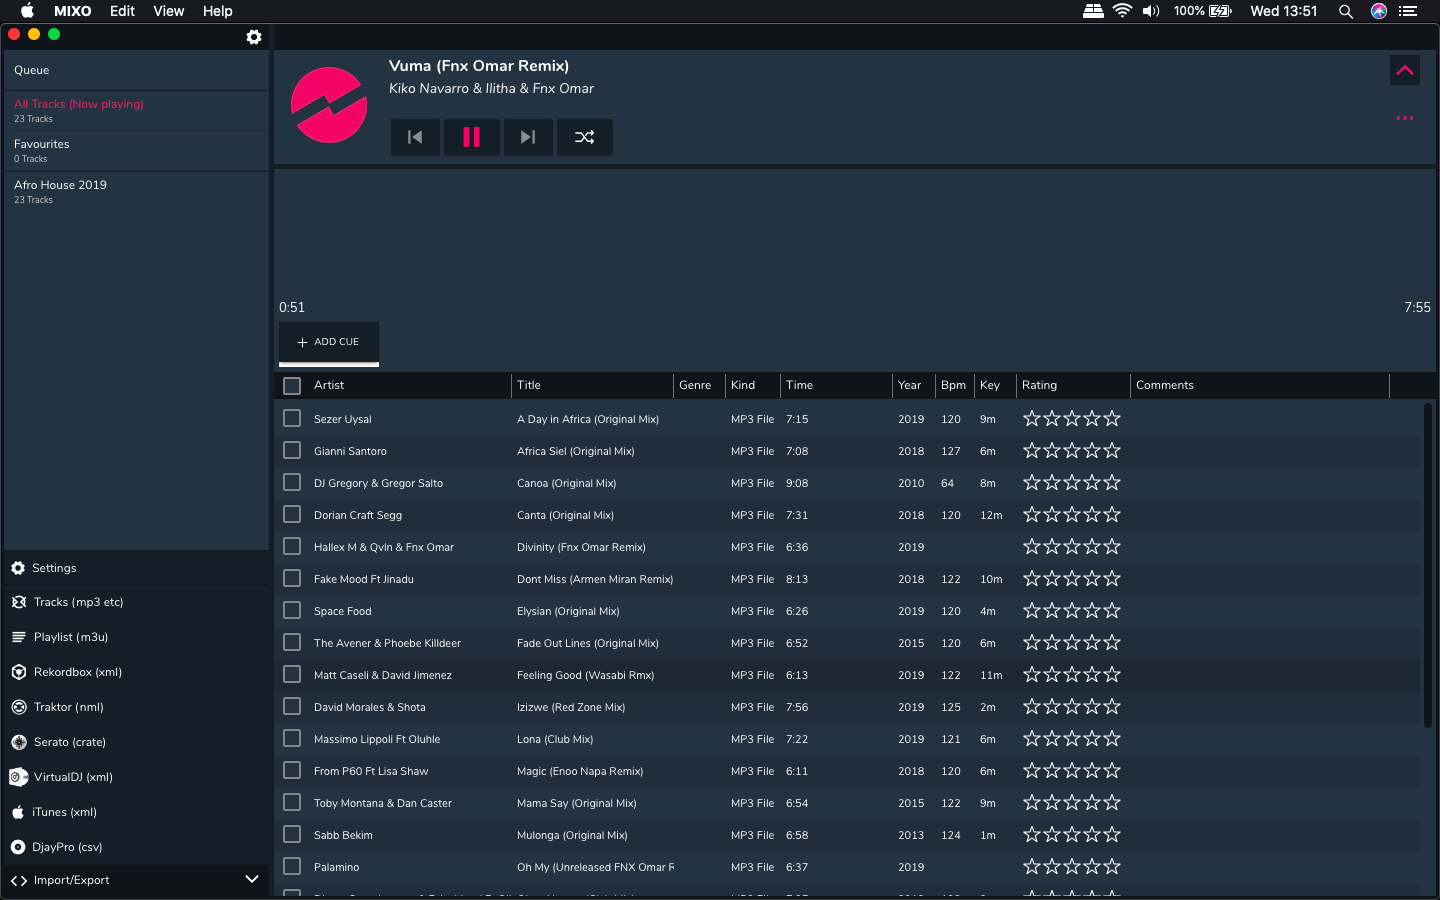1440x900 pixels.
Task: Open the View menu
Action: point(168,11)
